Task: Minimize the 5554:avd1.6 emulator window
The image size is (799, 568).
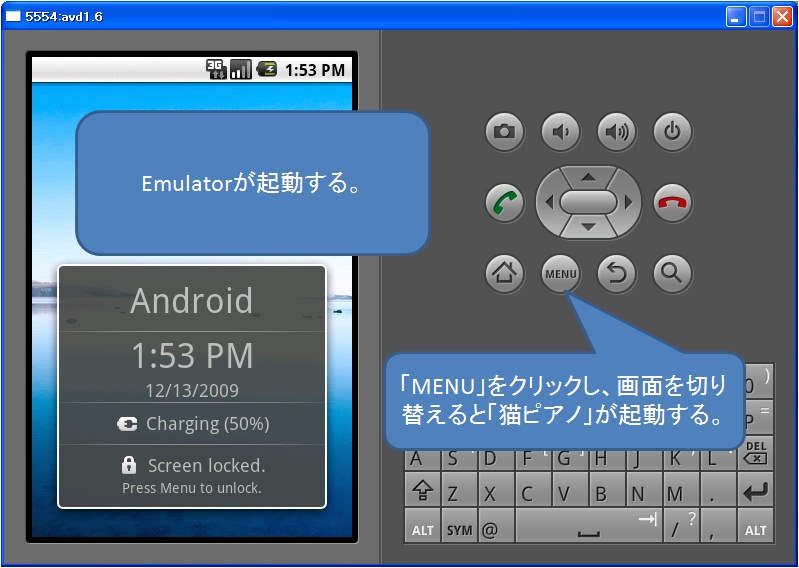Action: (735, 17)
